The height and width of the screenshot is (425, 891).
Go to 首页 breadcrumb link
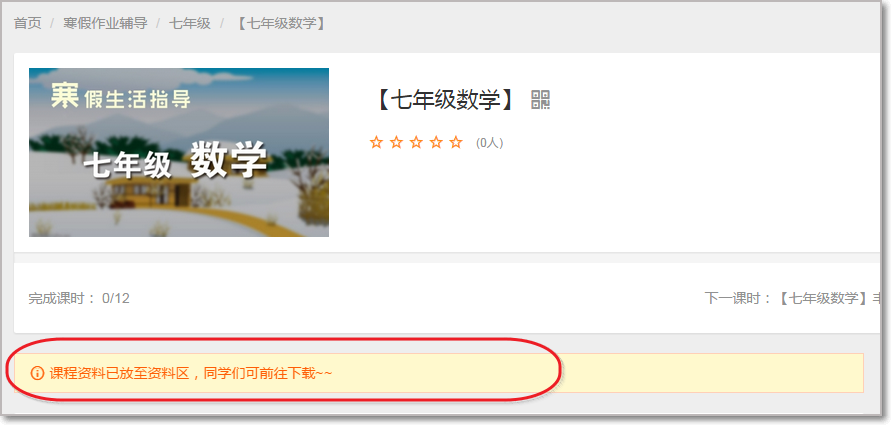tap(28, 23)
